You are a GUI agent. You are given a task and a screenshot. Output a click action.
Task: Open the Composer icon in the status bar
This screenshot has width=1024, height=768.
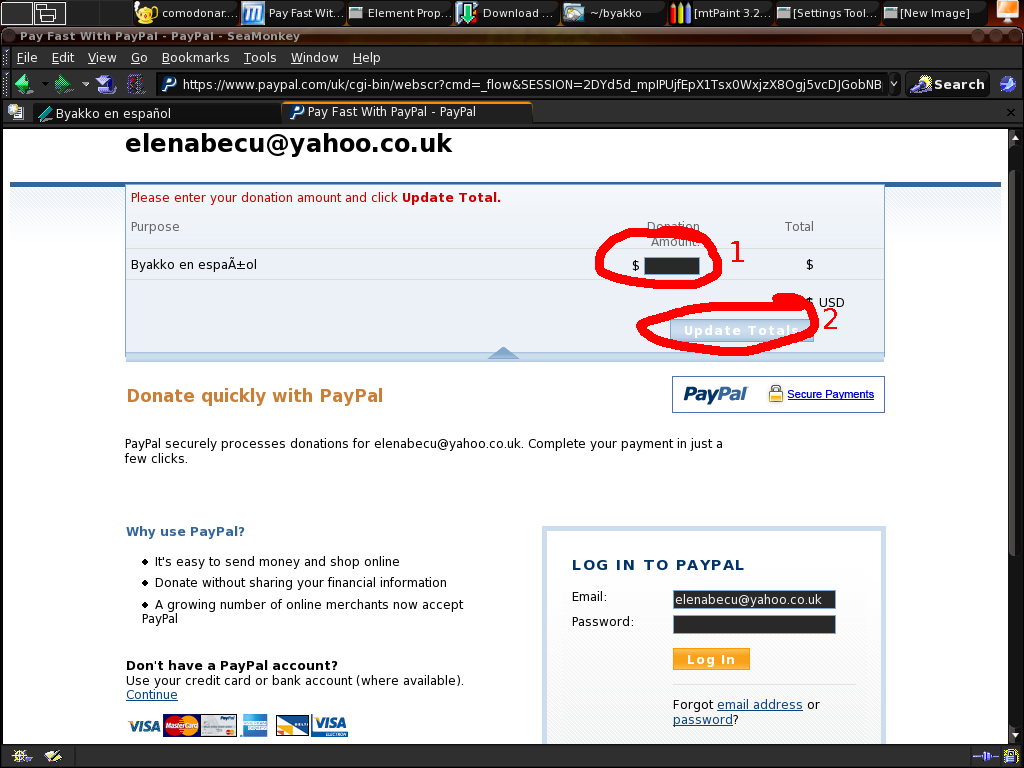coord(53,756)
